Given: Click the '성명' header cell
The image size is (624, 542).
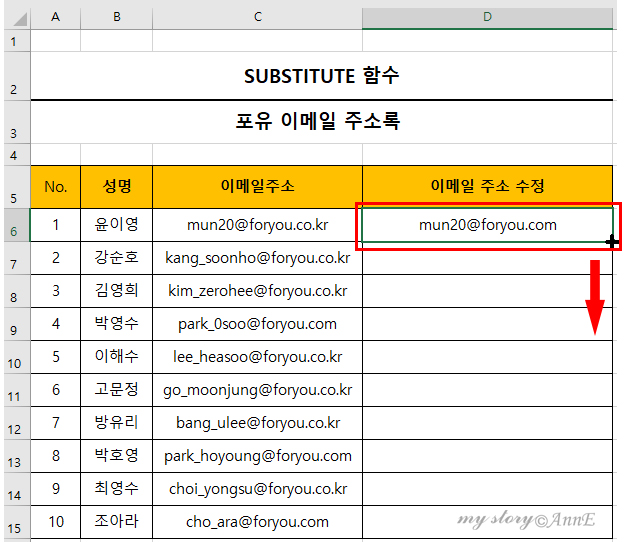Looking at the screenshot, I should (117, 187).
